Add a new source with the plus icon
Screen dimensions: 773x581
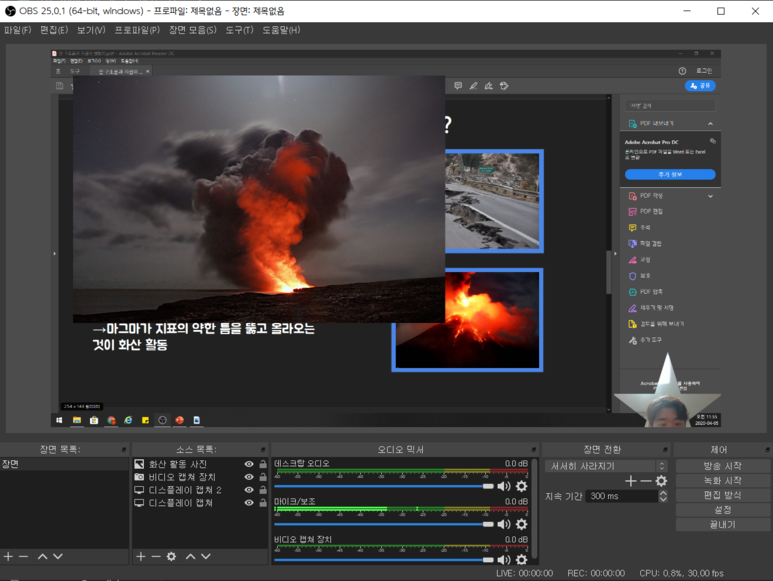tap(141, 556)
